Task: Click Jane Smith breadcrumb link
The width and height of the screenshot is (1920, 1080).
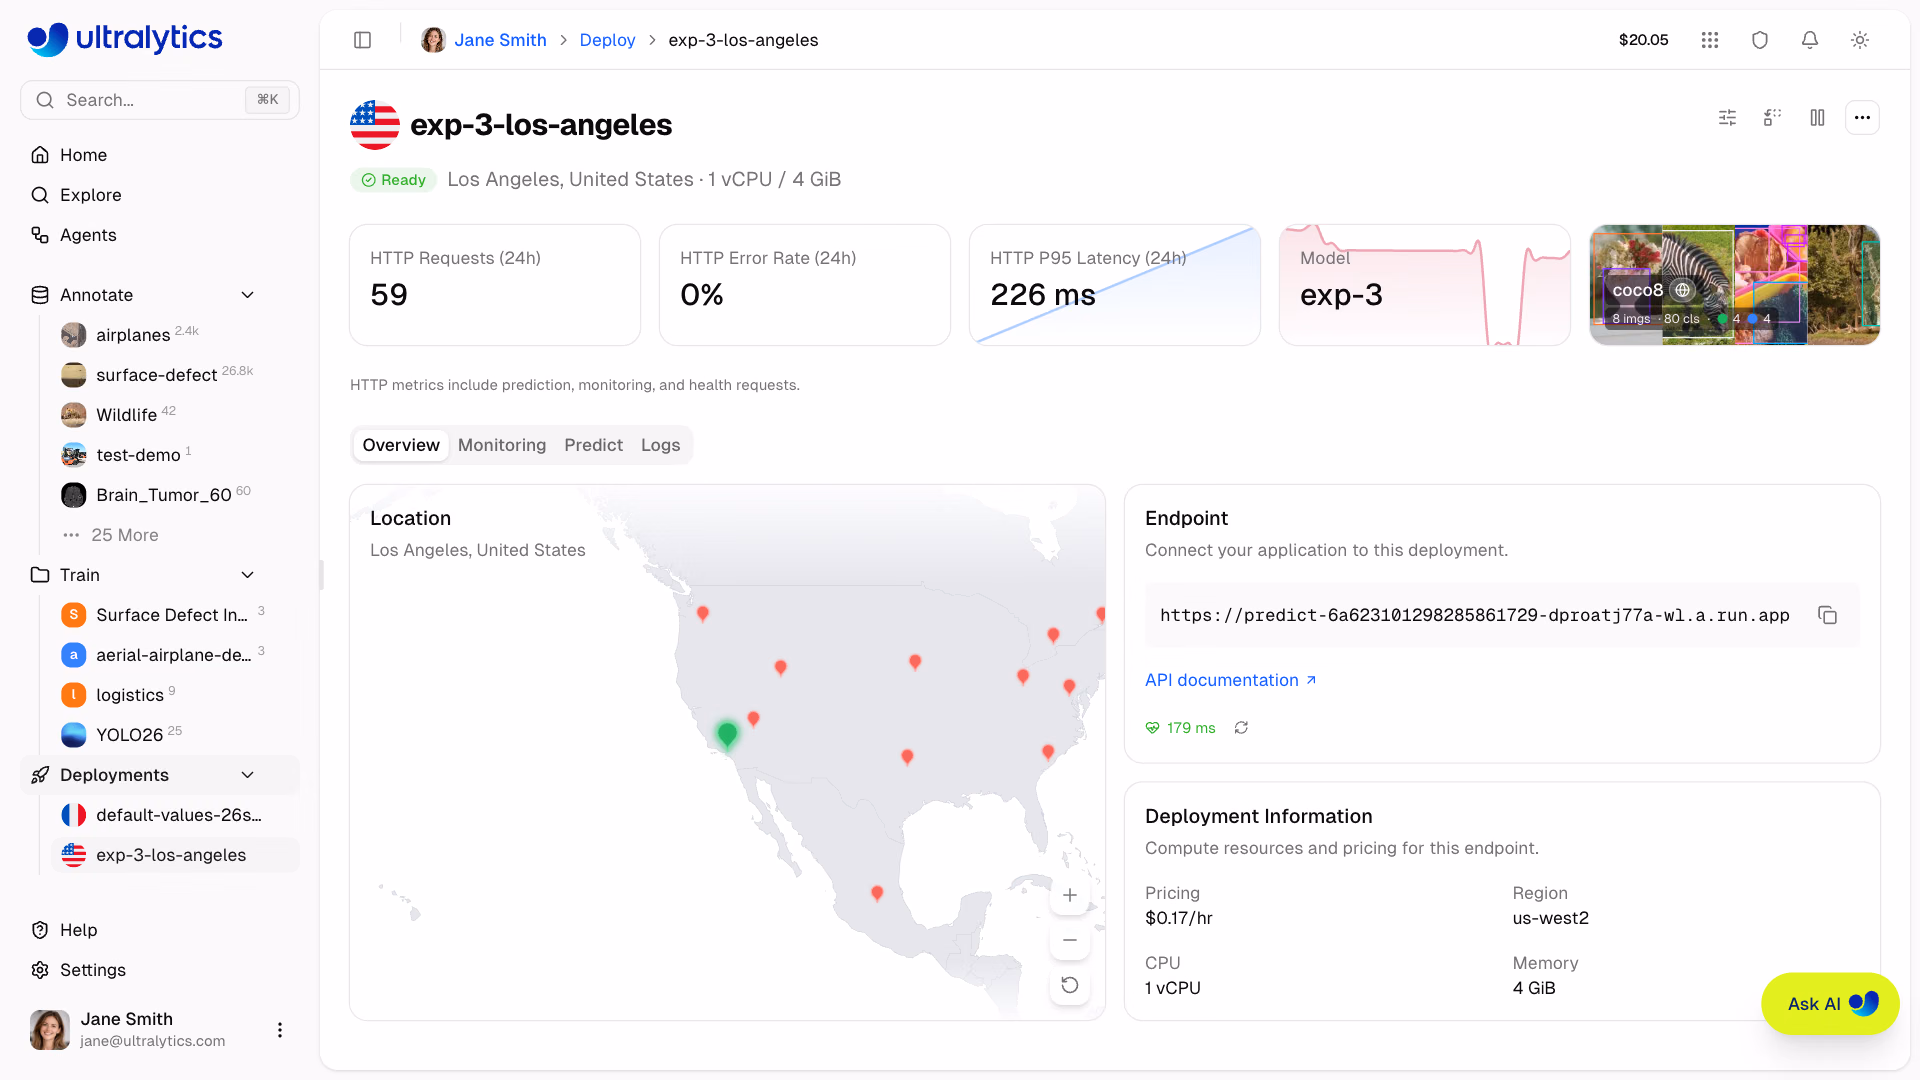Action: pos(500,40)
